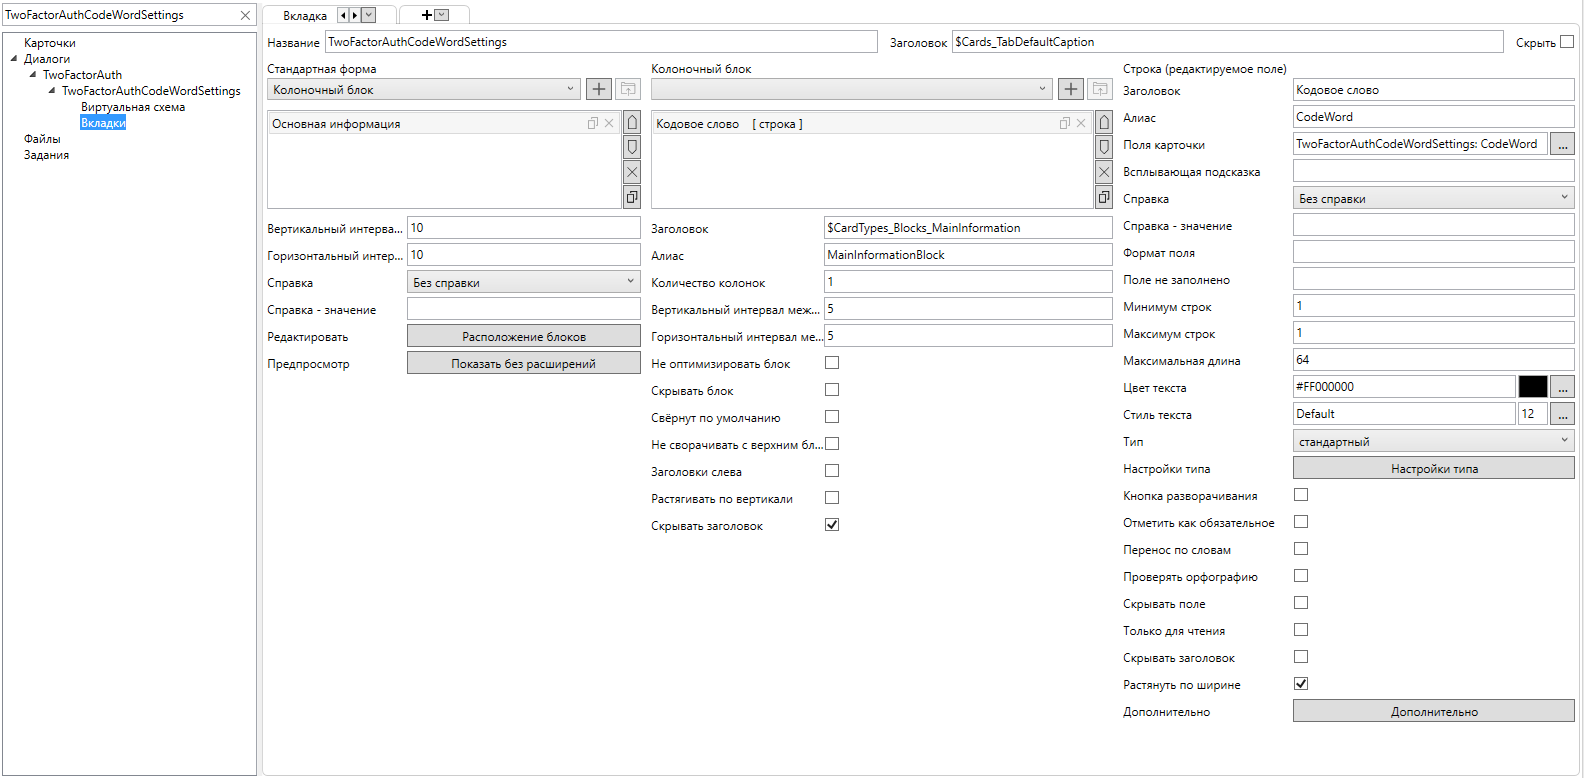Open the Тип dropdown showing стандартный
Image resolution: width=1584 pixels, height=778 pixels.
(1433, 441)
